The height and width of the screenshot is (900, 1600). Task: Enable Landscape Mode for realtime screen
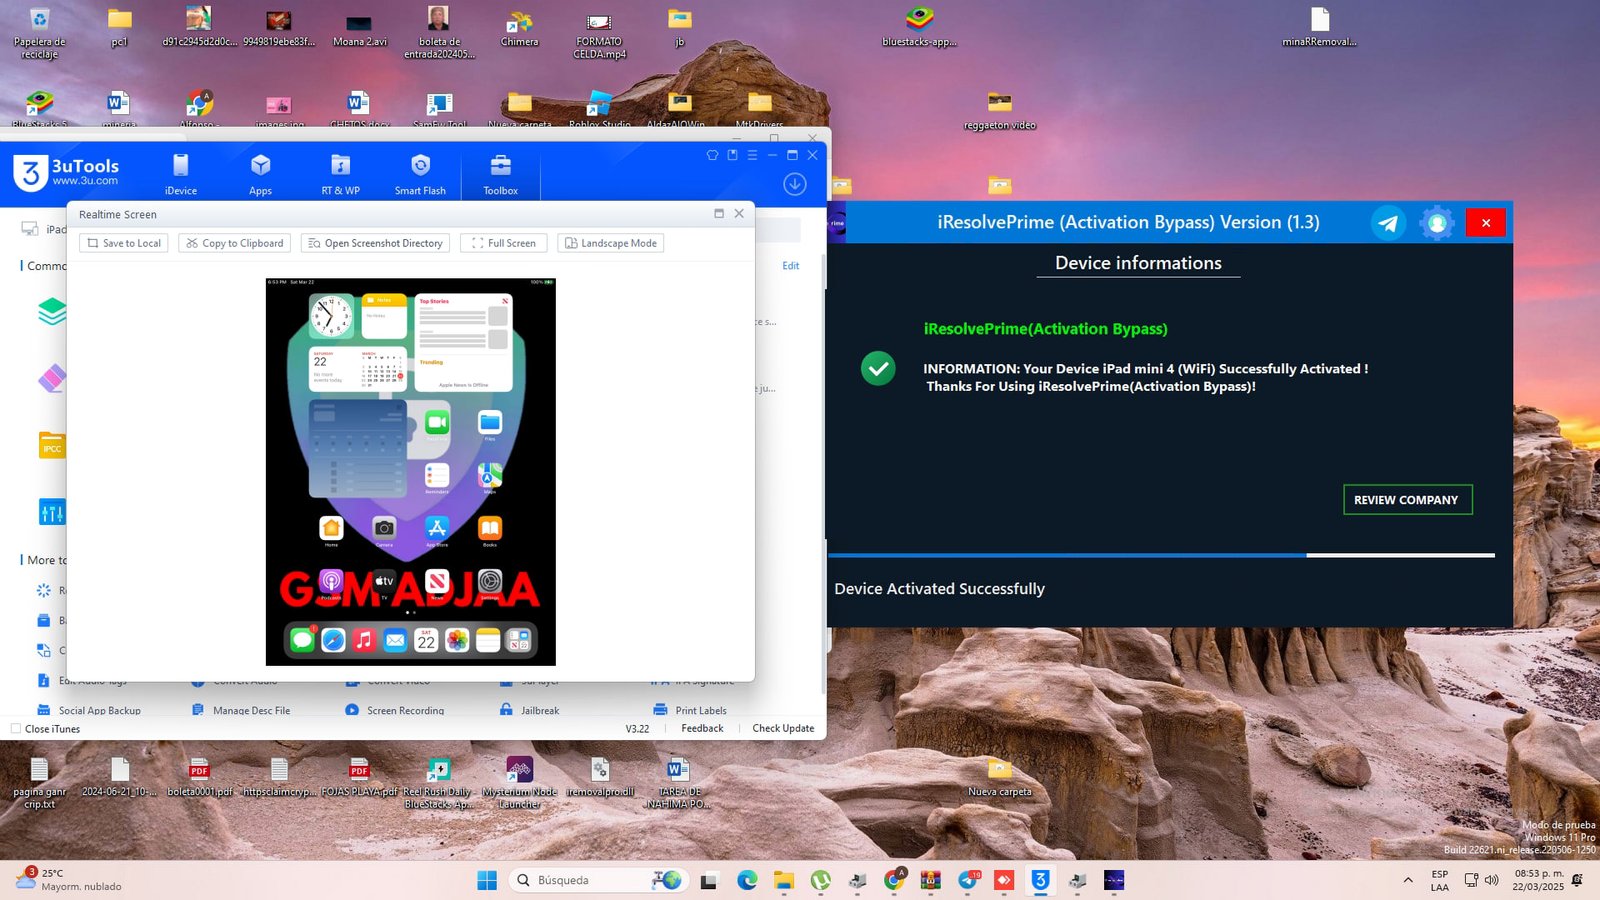pyautogui.click(x=611, y=243)
